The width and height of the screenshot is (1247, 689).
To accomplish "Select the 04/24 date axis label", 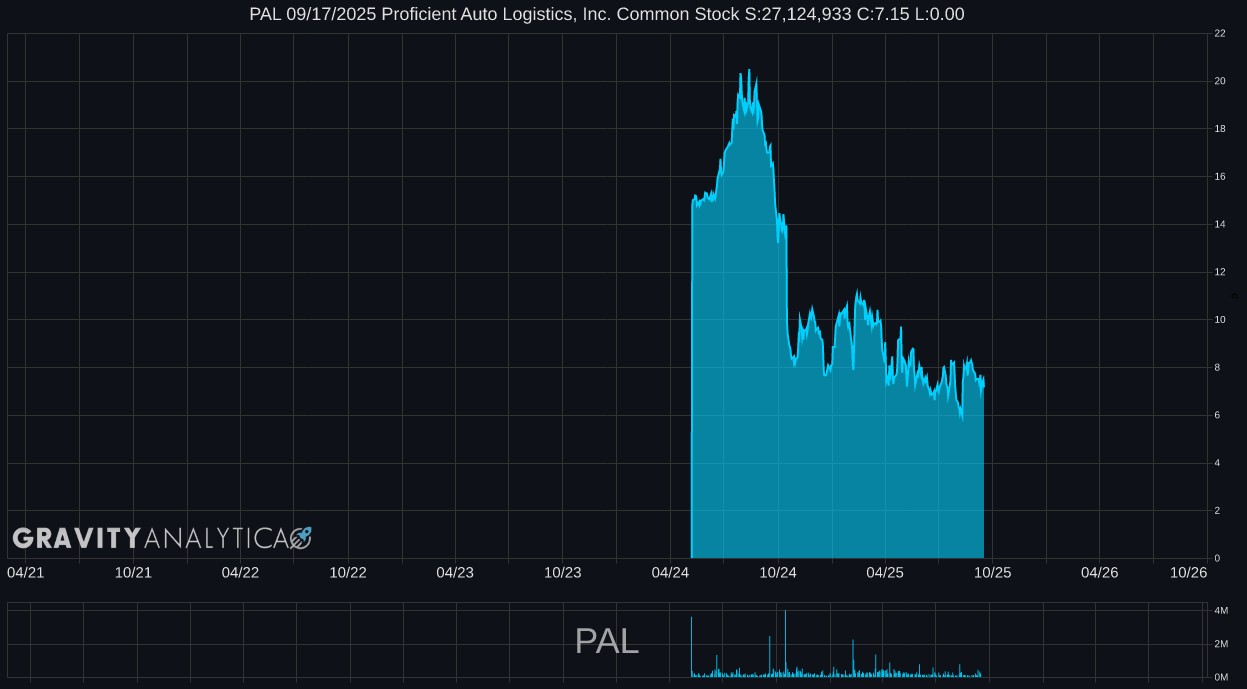I will pyautogui.click(x=670, y=572).
